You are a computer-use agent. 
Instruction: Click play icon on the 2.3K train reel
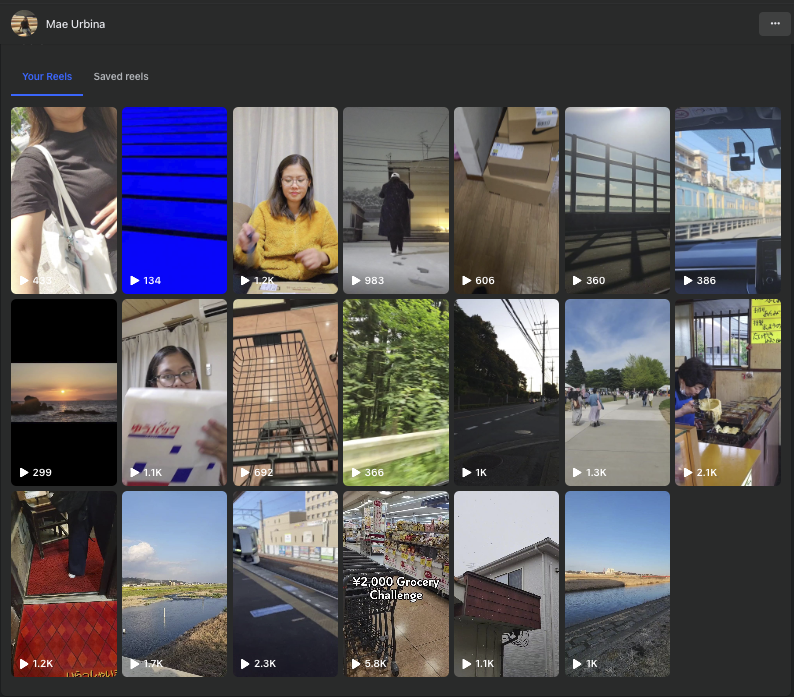[245, 664]
